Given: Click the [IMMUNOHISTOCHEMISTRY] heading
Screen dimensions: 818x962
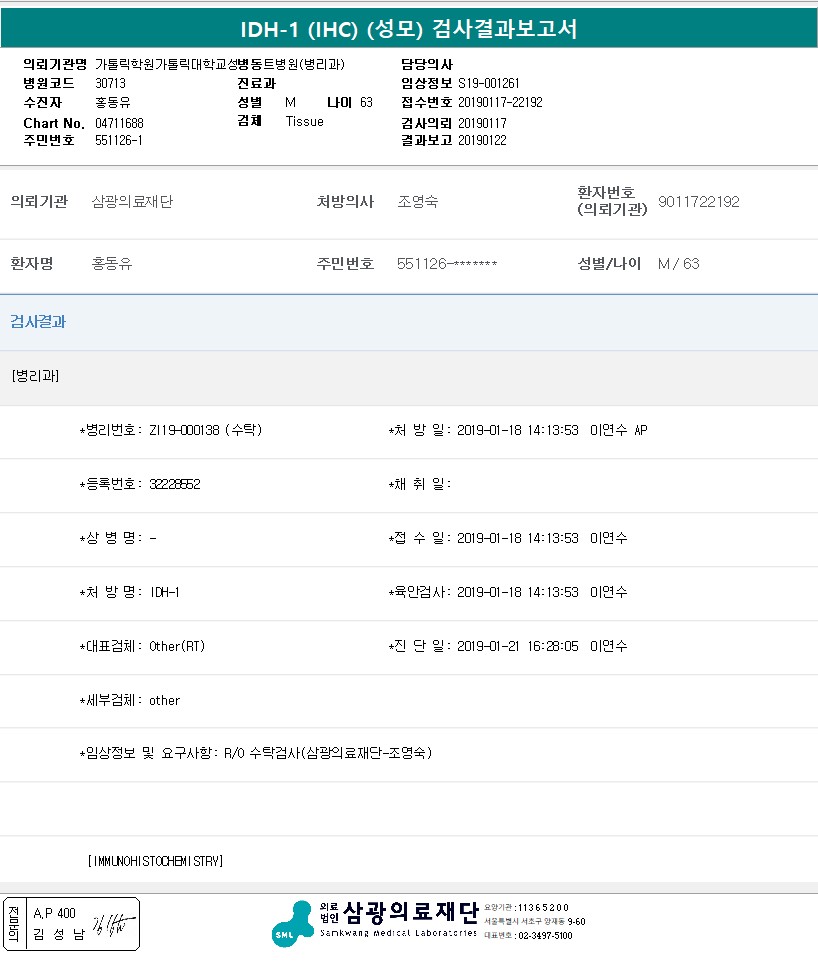Looking at the screenshot, I should pyautogui.click(x=155, y=861).
